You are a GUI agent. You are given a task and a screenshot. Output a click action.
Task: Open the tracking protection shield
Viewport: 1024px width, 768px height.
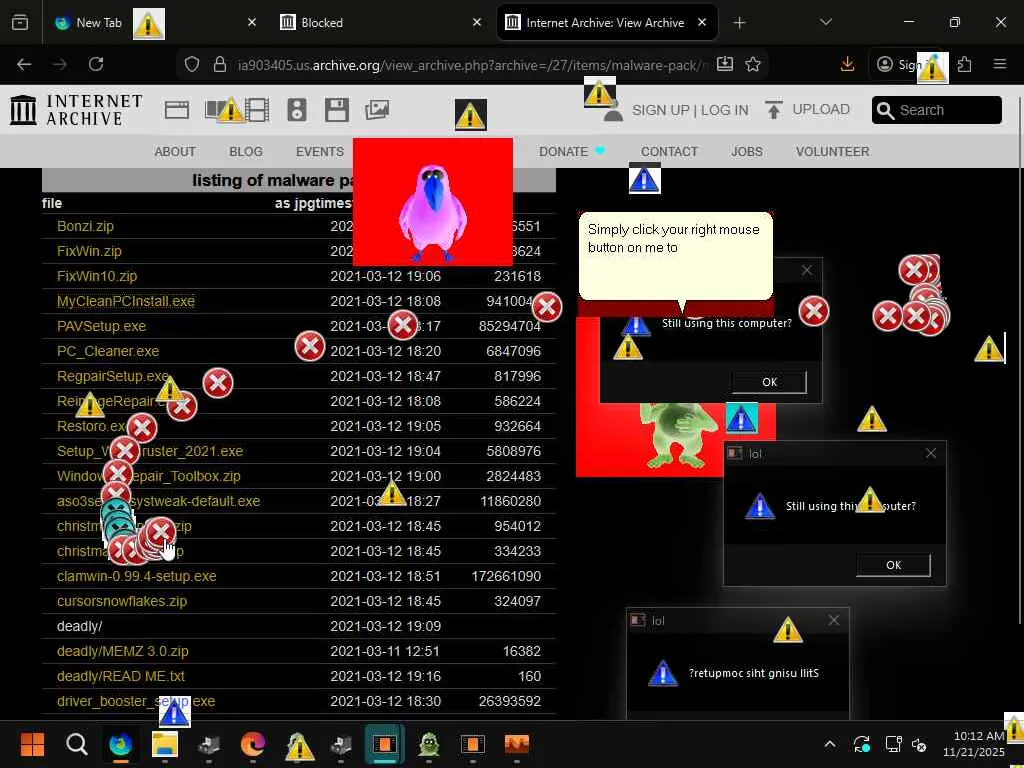coord(191,64)
